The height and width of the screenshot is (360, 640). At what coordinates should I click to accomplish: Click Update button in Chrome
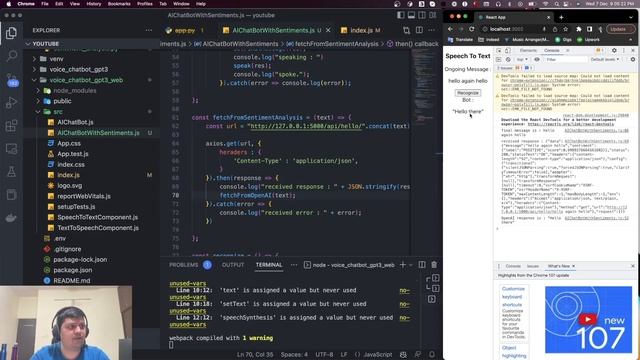[620, 29]
